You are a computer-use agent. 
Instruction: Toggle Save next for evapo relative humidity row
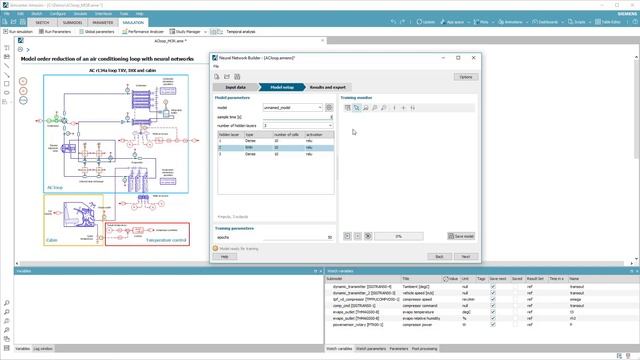[x=493, y=318]
